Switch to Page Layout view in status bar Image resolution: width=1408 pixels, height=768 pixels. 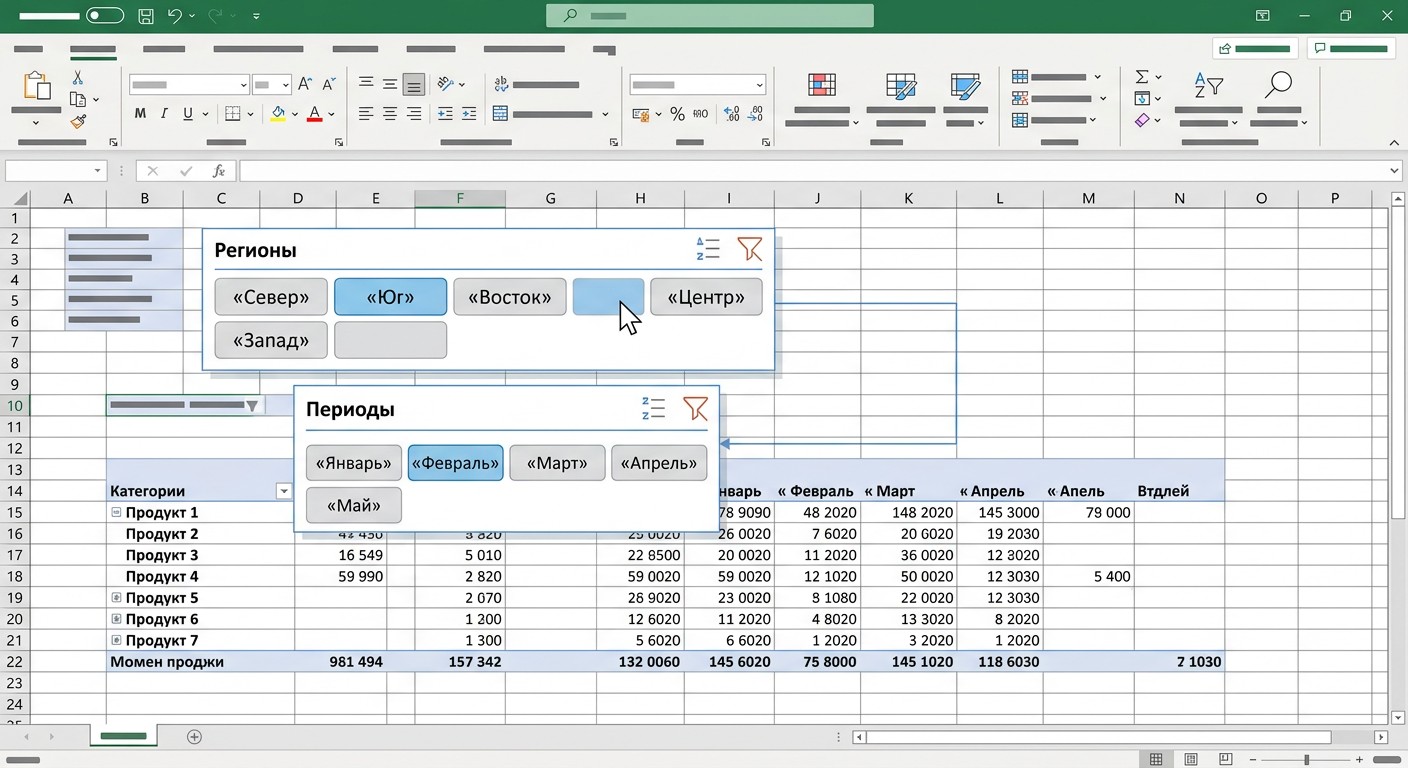pyautogui.click(x=1191, y=760)
